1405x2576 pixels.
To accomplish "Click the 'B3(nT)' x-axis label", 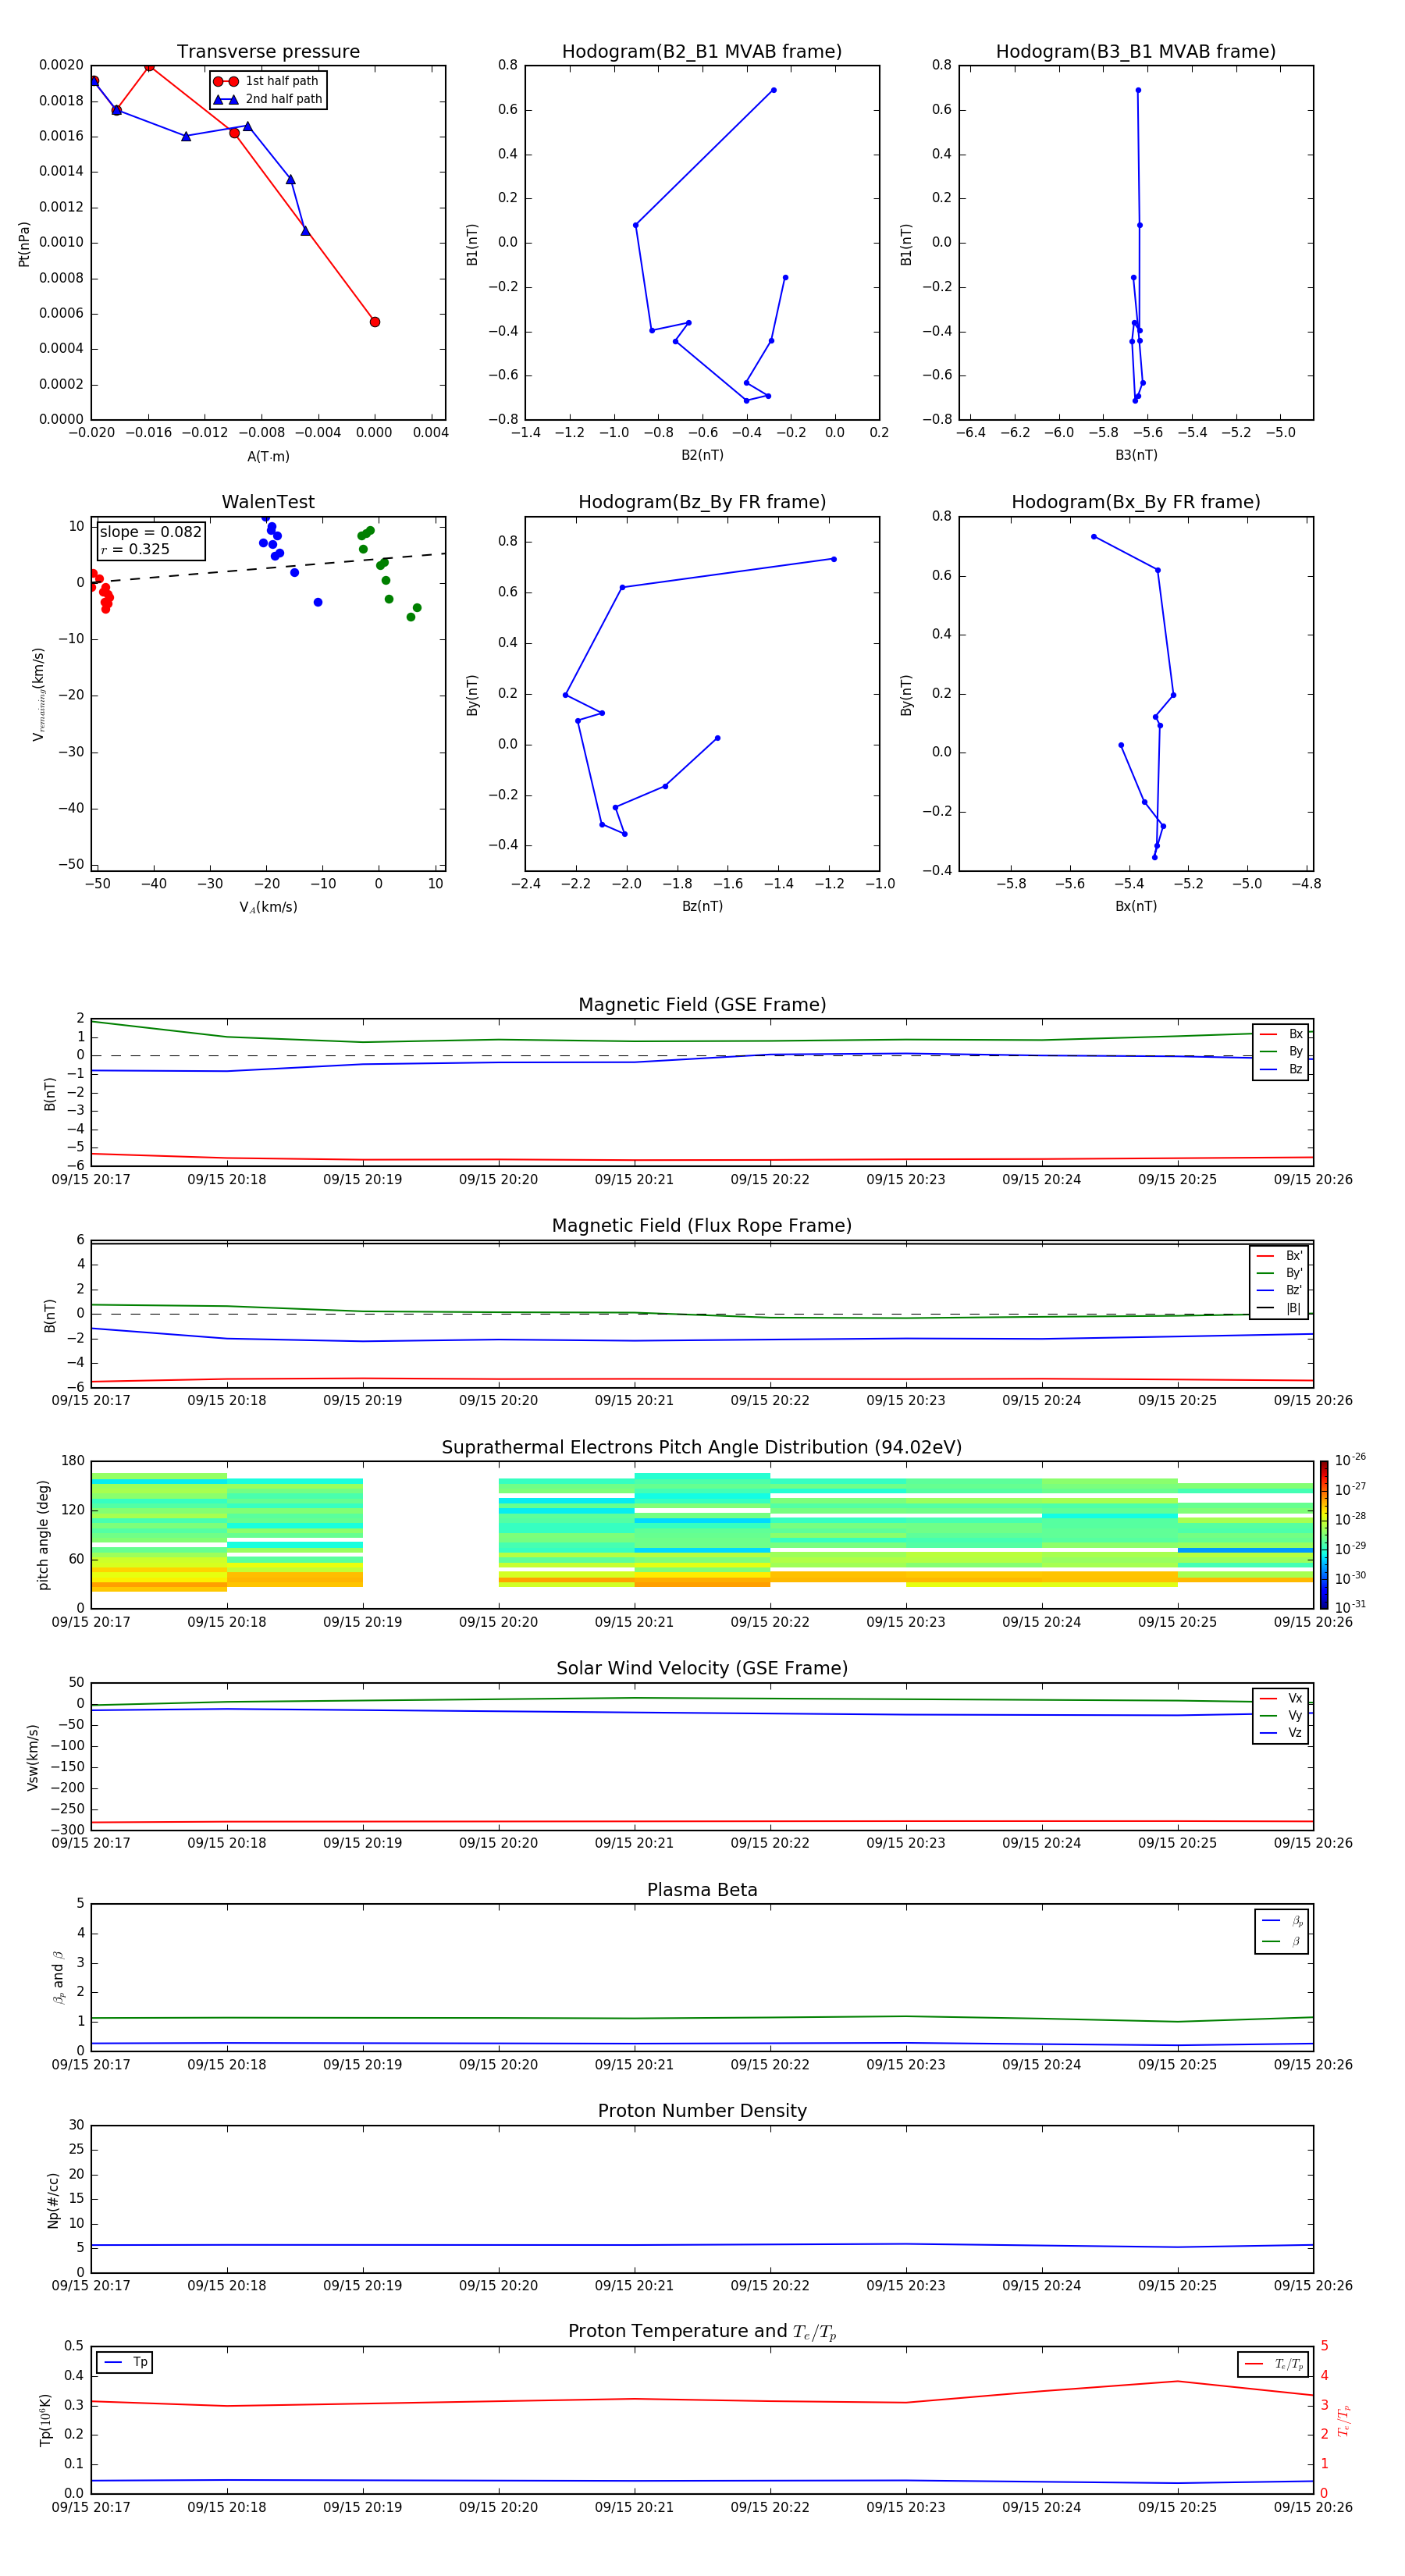I will 1136,455.
